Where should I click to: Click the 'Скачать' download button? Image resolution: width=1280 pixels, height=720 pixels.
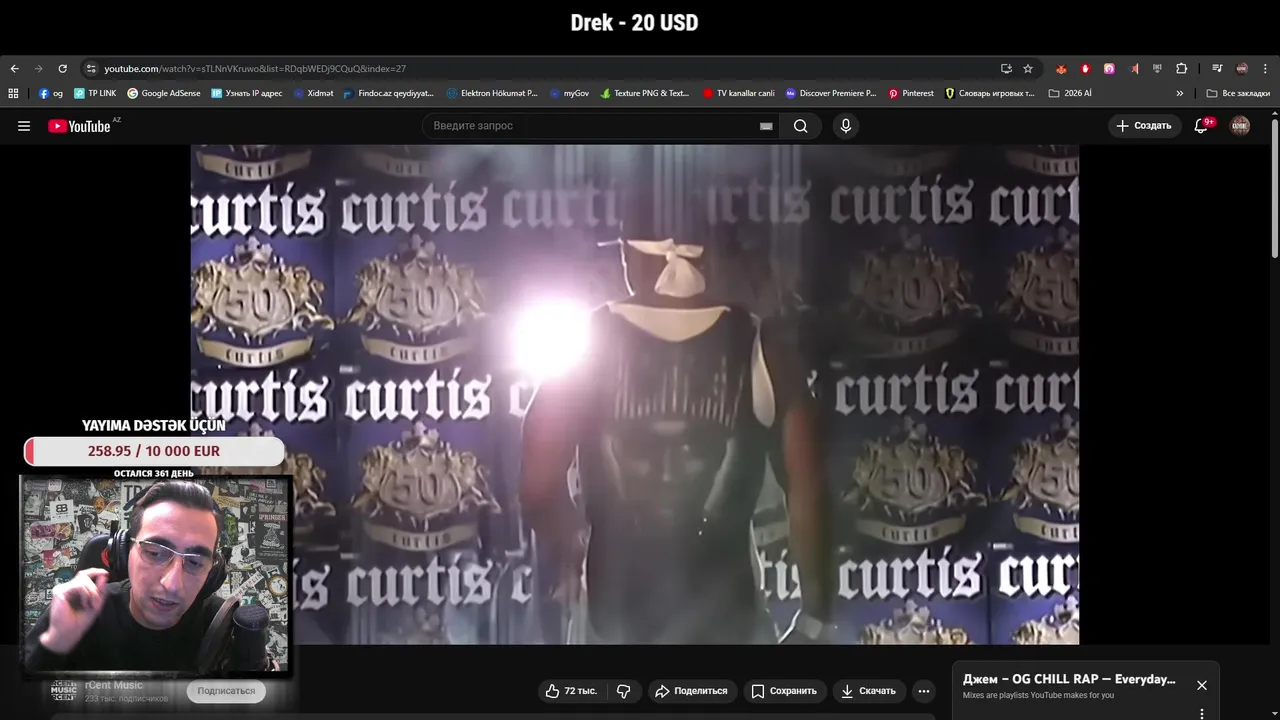(868, 691)
